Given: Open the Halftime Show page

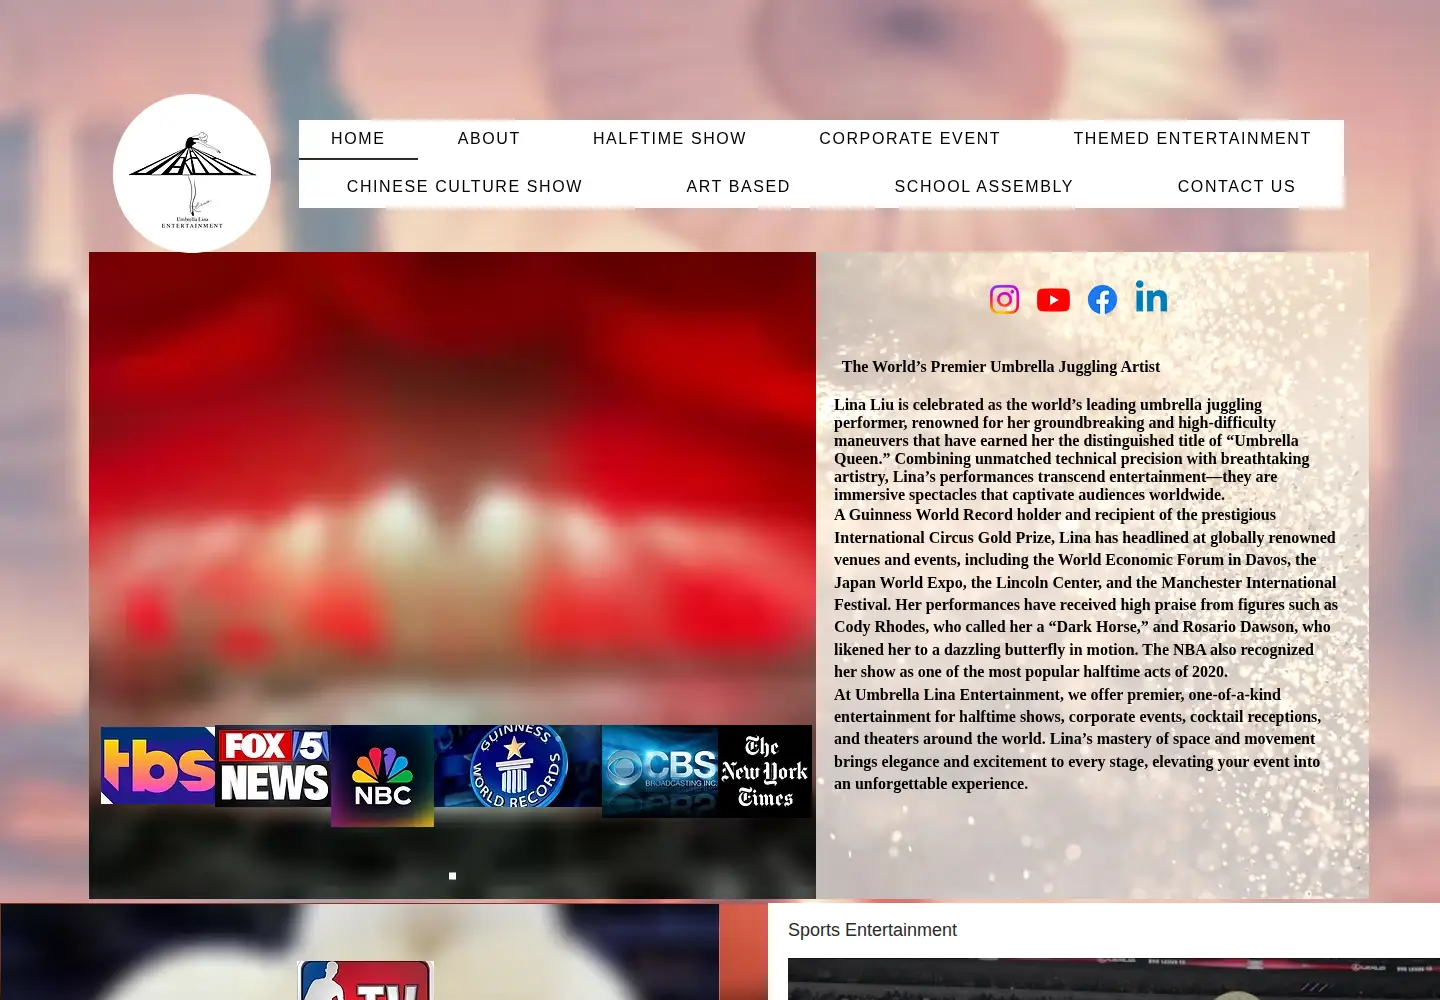Looking at the screenshot, I should click(670, 139).
